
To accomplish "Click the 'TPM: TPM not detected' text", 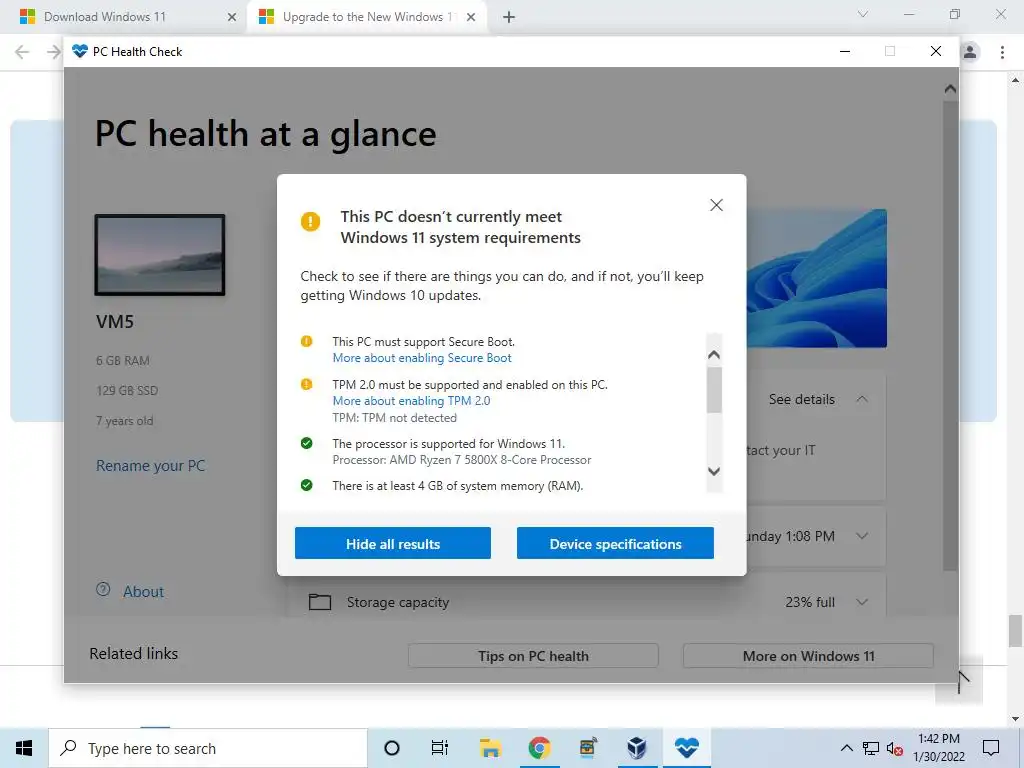I will click(394, 418).
